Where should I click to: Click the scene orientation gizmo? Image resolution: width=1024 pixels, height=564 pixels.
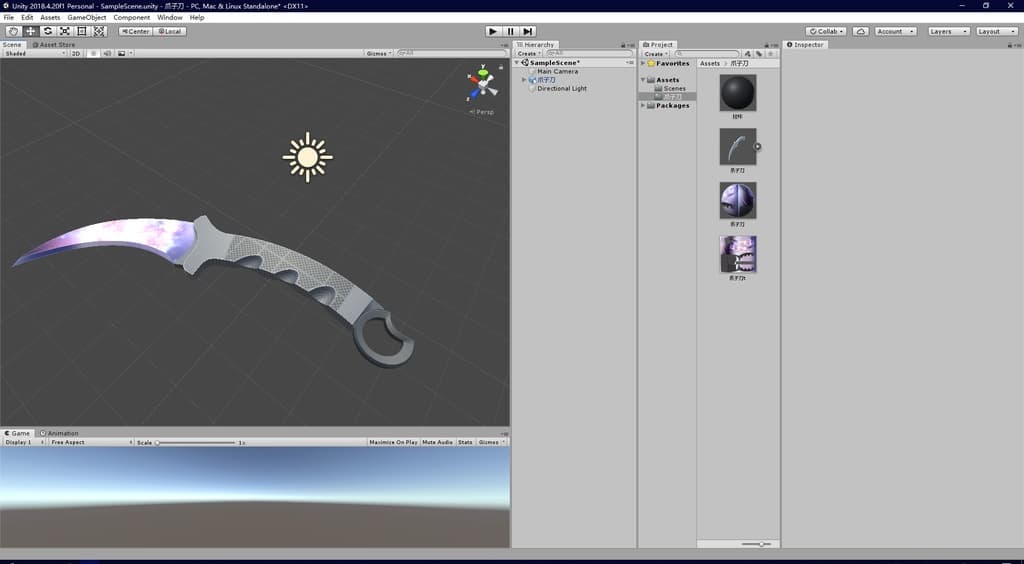pos(482,86)
